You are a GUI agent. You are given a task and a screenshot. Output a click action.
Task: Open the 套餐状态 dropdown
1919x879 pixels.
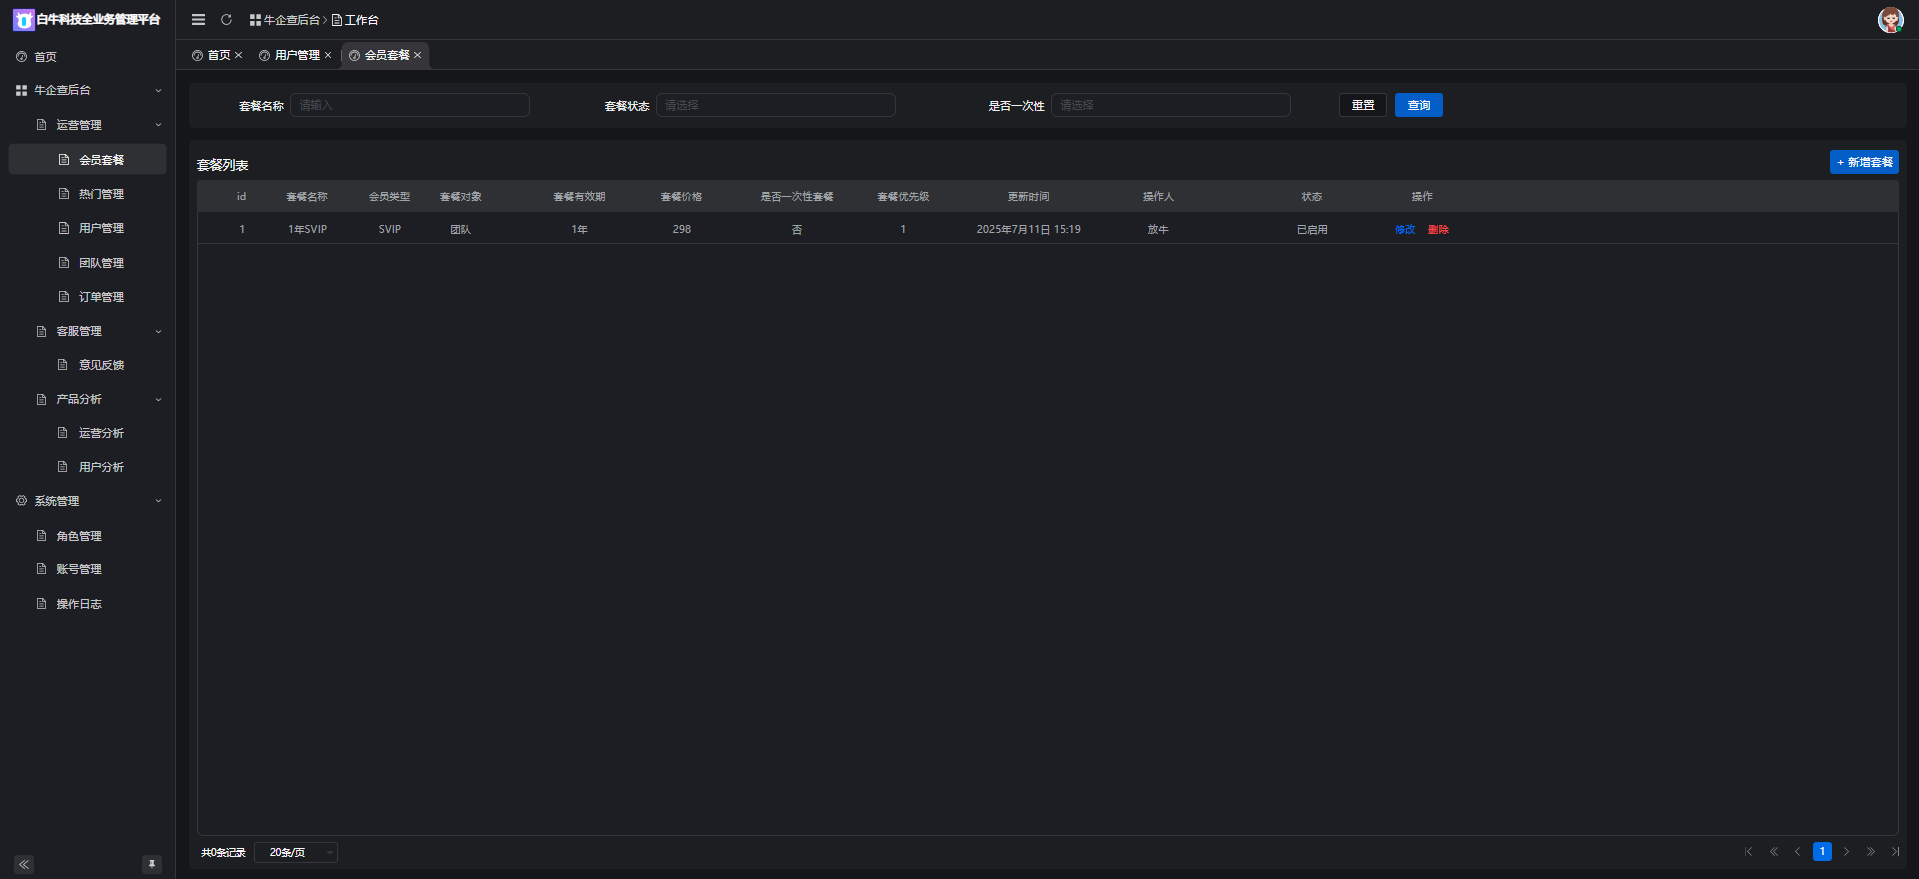pyautogui.click(x=775, y=105)
